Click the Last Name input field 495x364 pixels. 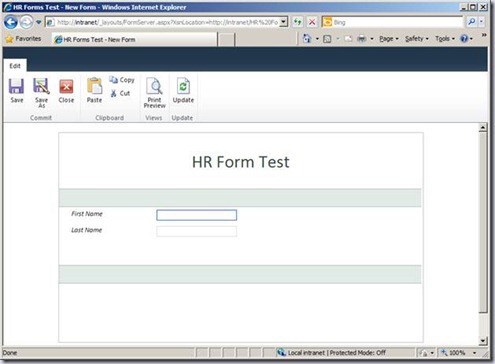point(197,231)
